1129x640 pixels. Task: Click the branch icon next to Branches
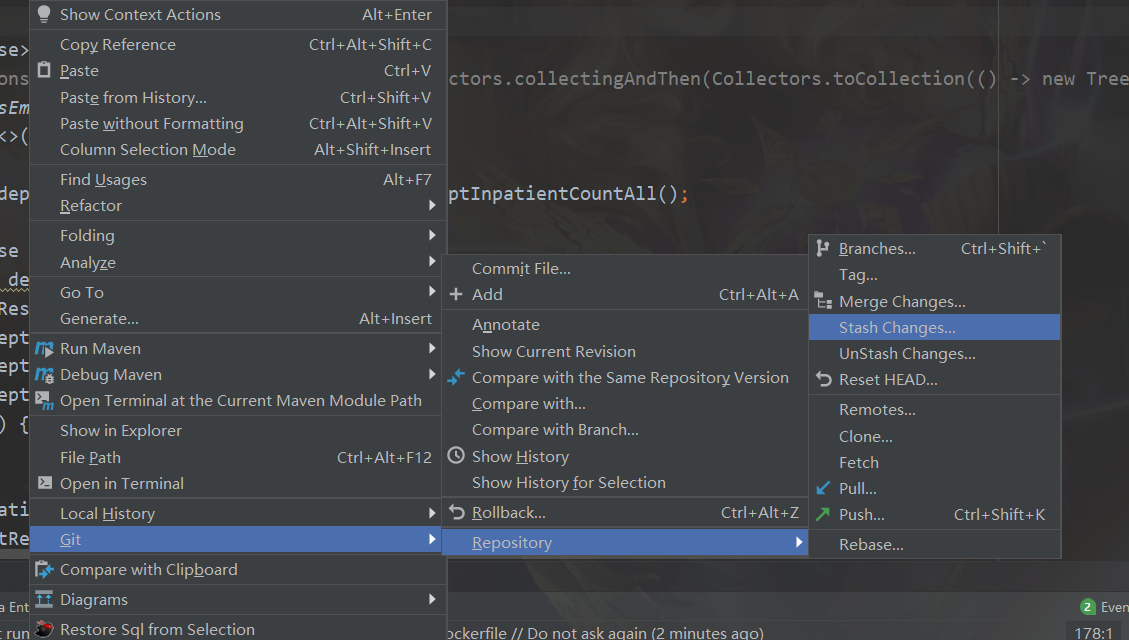[x=823, y=249]
